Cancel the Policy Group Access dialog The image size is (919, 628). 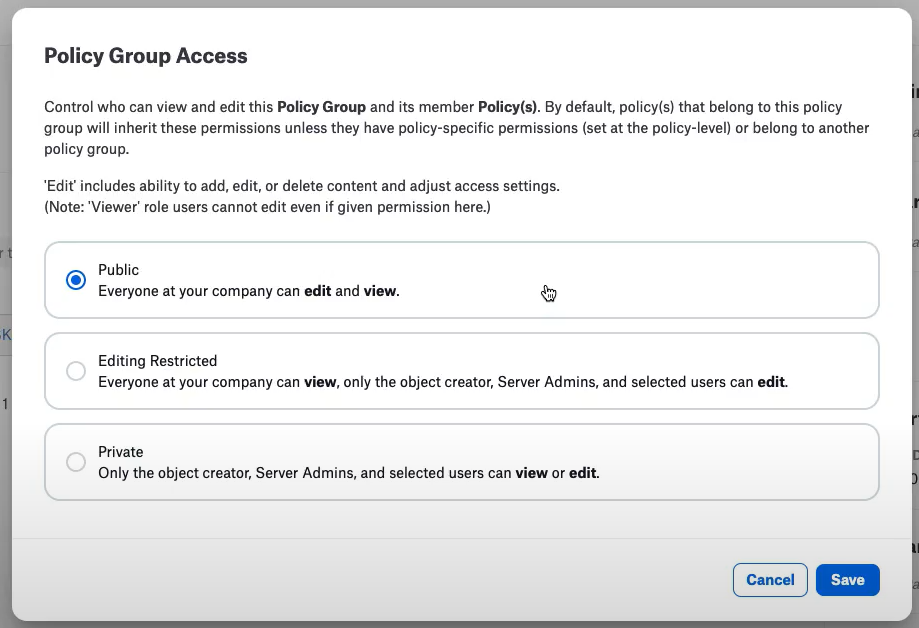[x=770, y=580]
